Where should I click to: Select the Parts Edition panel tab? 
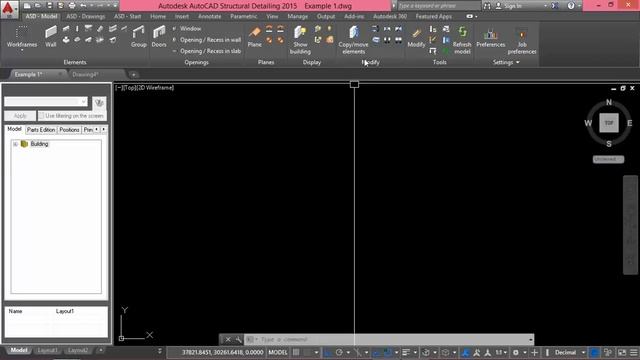pyautogui.click(x=41, y=129)
